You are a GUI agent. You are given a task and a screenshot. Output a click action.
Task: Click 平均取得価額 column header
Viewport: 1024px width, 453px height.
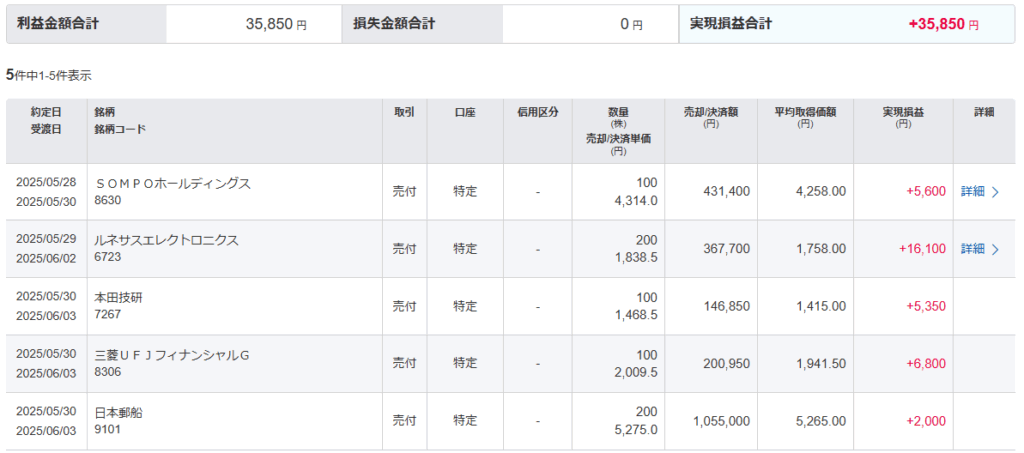tap(805, 112)
